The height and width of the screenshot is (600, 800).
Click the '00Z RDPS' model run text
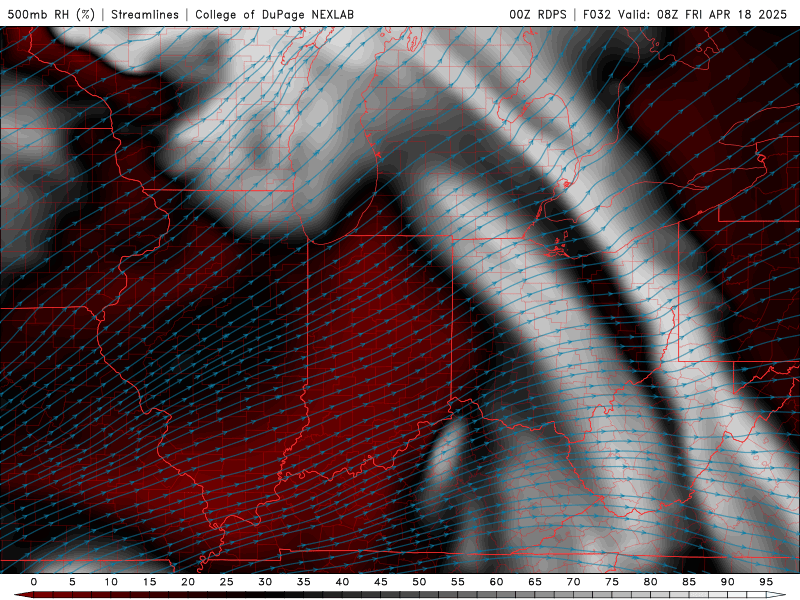[538, 14]
